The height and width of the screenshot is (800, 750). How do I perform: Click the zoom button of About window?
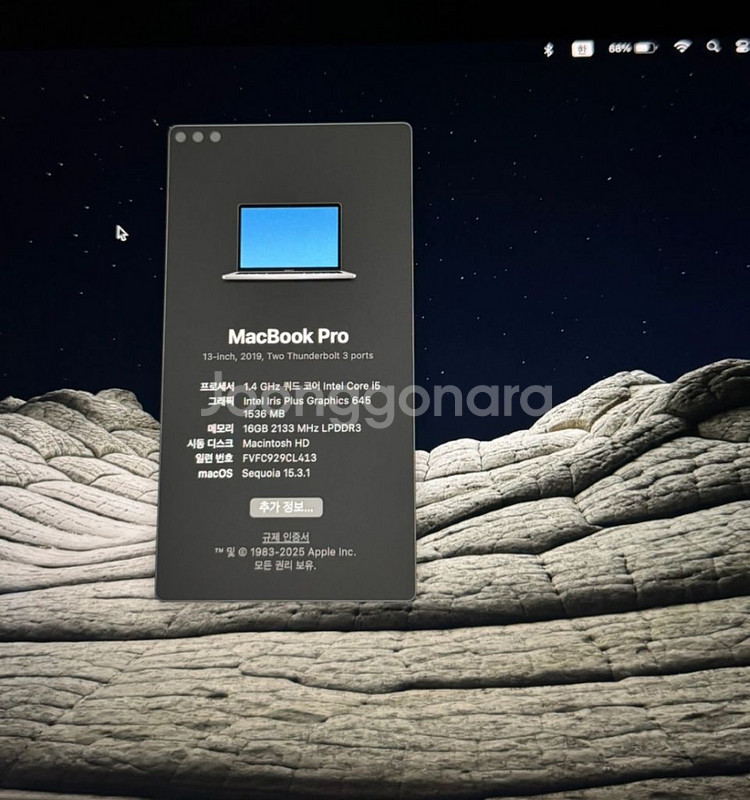tap(215, 137)
